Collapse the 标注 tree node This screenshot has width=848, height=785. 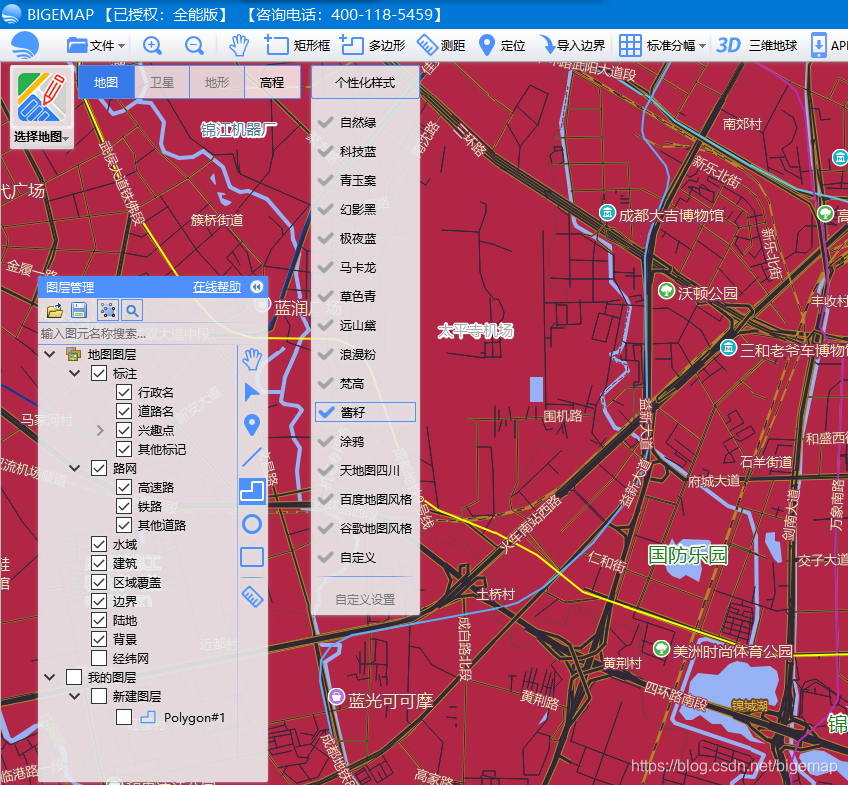(75, 374)
